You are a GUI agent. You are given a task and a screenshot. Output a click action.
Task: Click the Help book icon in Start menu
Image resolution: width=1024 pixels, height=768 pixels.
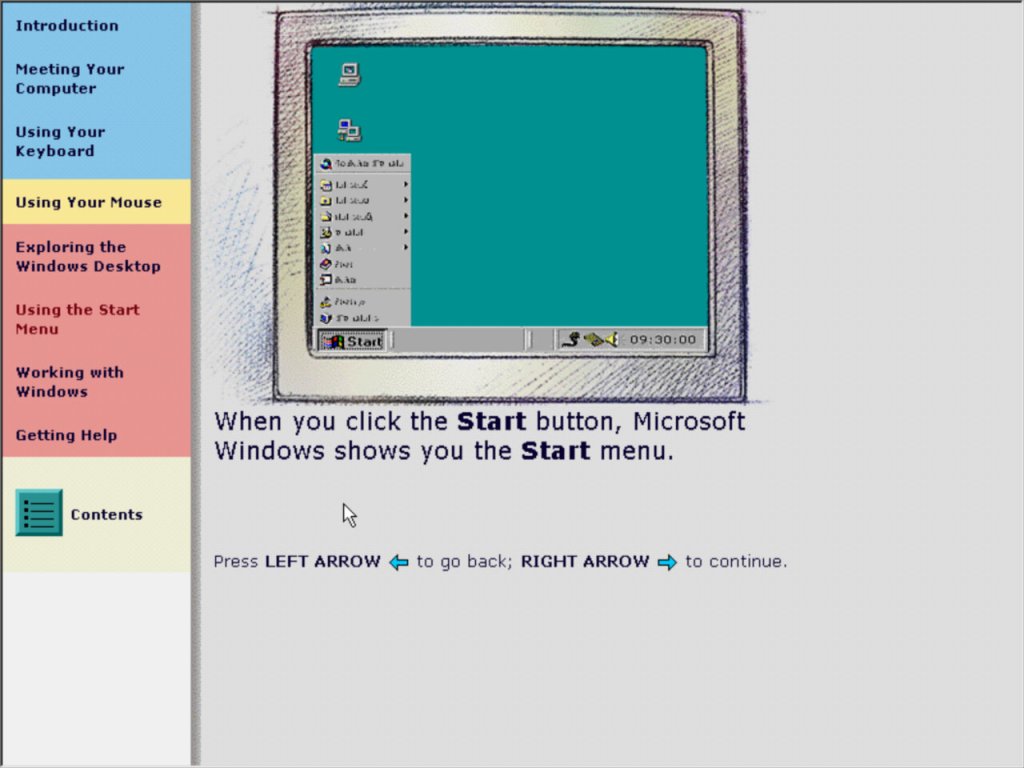point(326,264)
